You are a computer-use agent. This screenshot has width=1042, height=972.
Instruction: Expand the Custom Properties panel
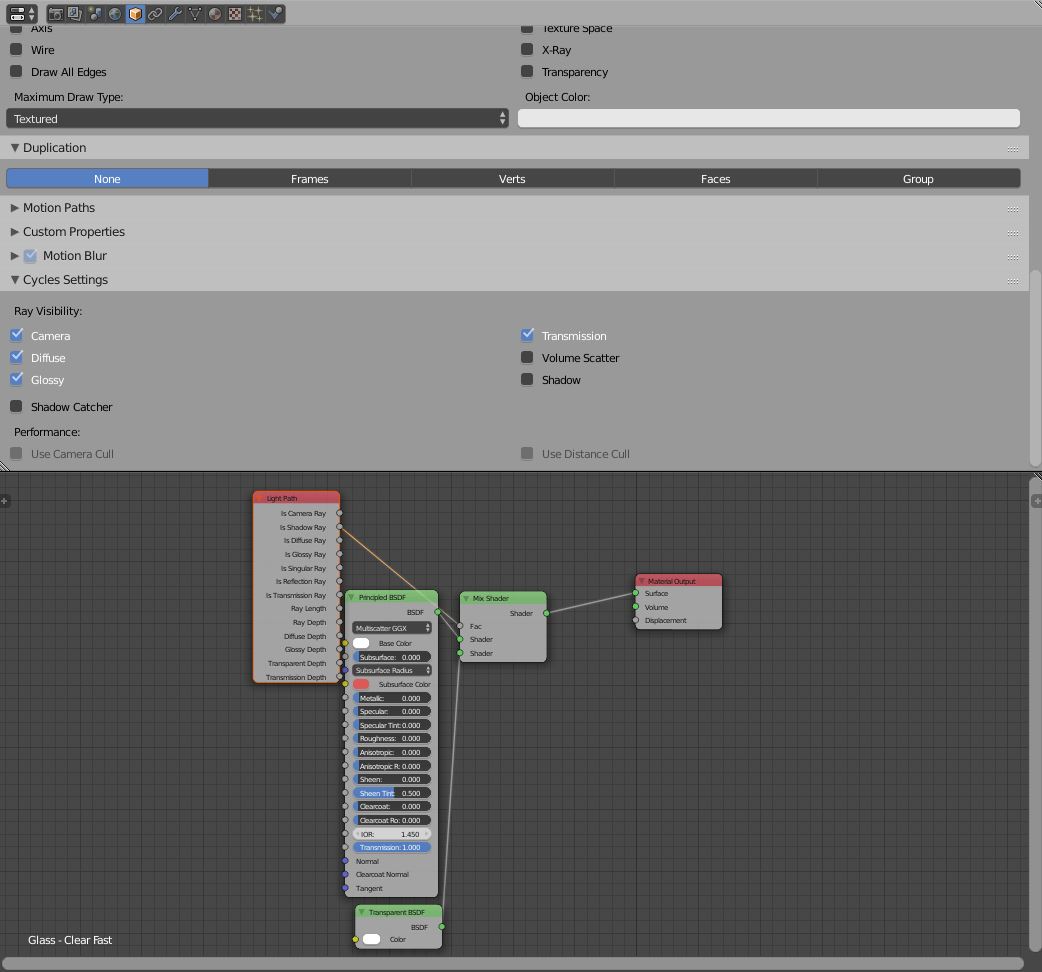tap(15, 232)
